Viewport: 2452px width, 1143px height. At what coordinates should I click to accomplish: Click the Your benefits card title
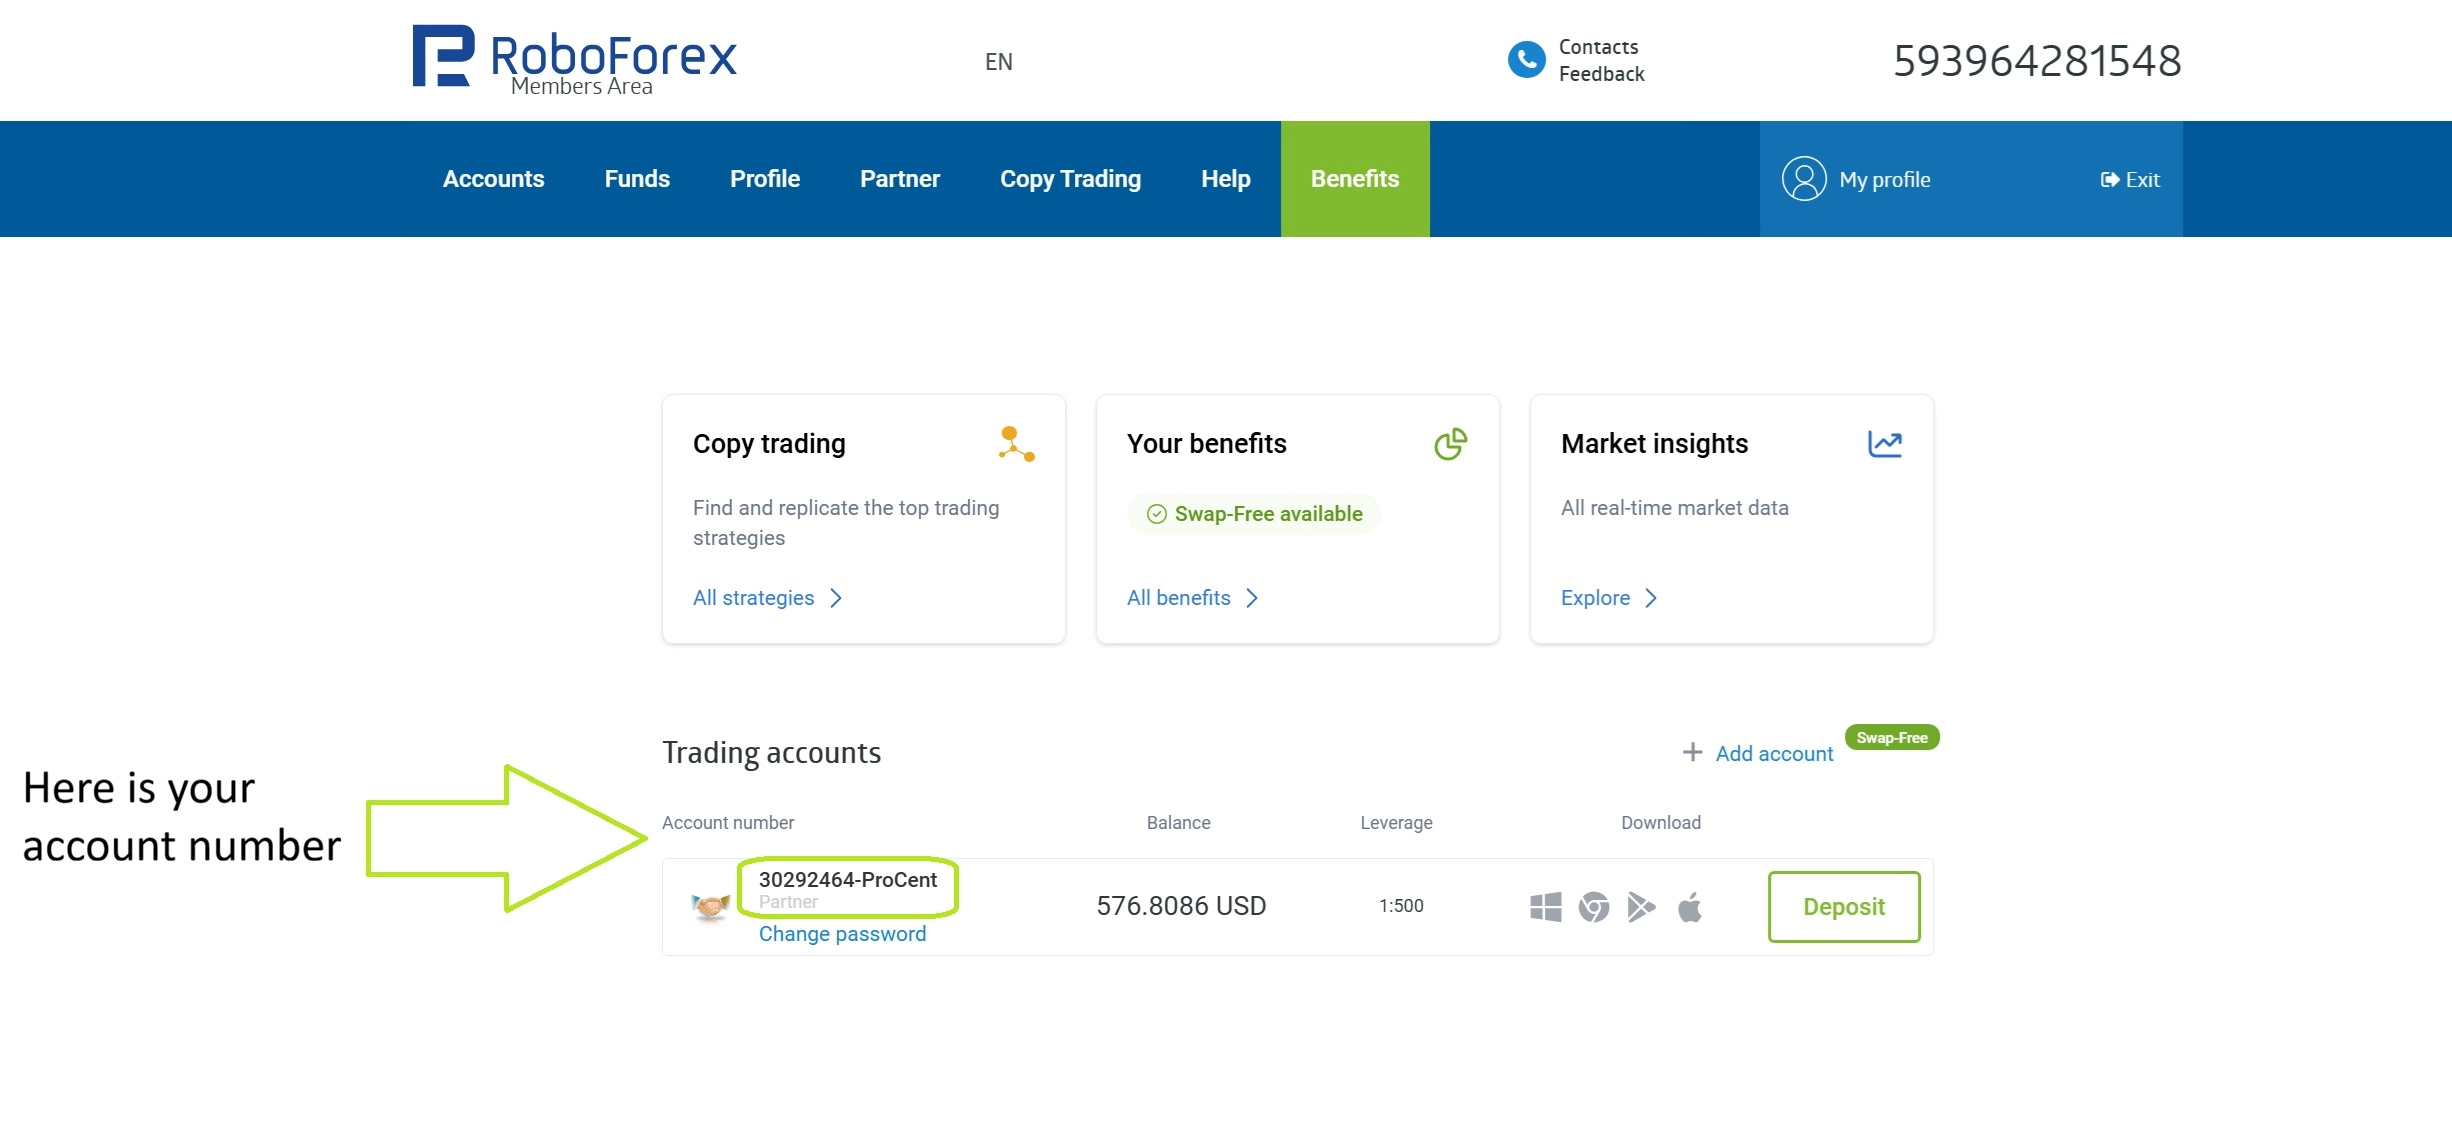tap(1206, 444)
